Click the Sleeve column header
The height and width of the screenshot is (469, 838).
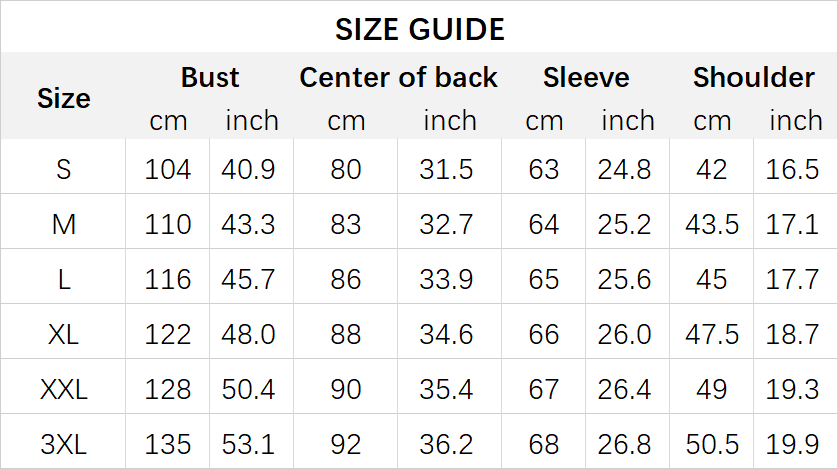point(586,78)
